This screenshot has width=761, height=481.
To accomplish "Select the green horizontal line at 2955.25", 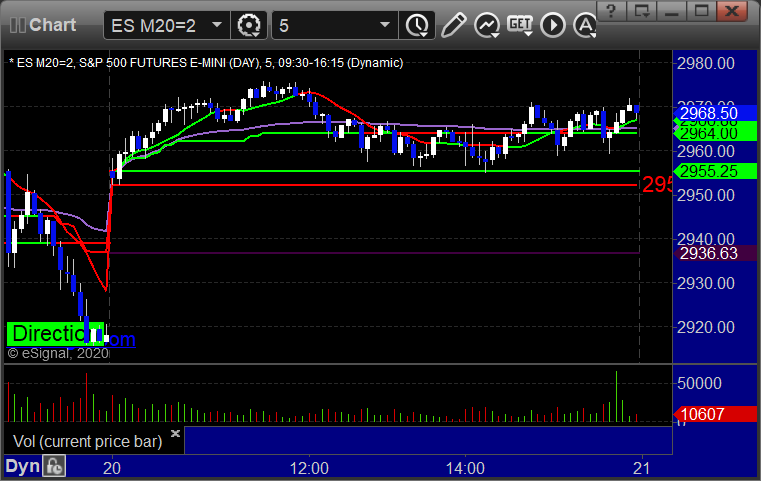I will pyautogui.click(x=379, y=171).
